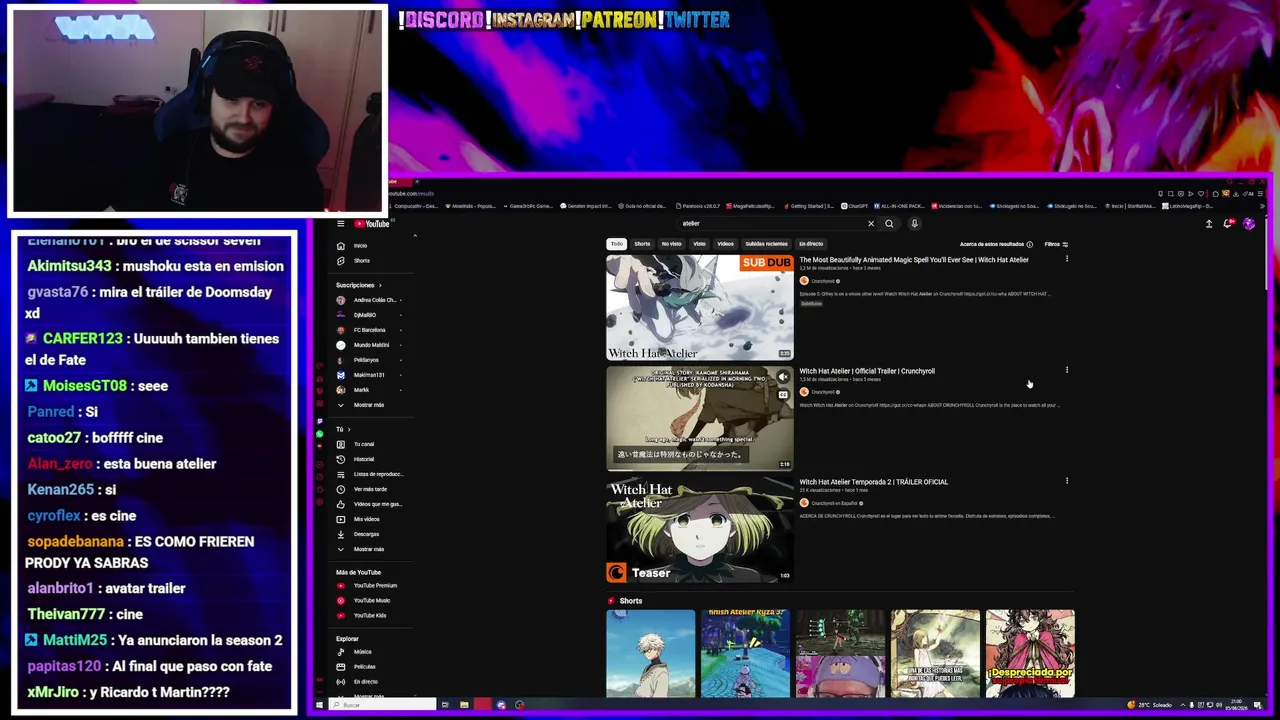Open the Filtros search filters
Screen dimensions: 1280x720
coord(1056,244)
